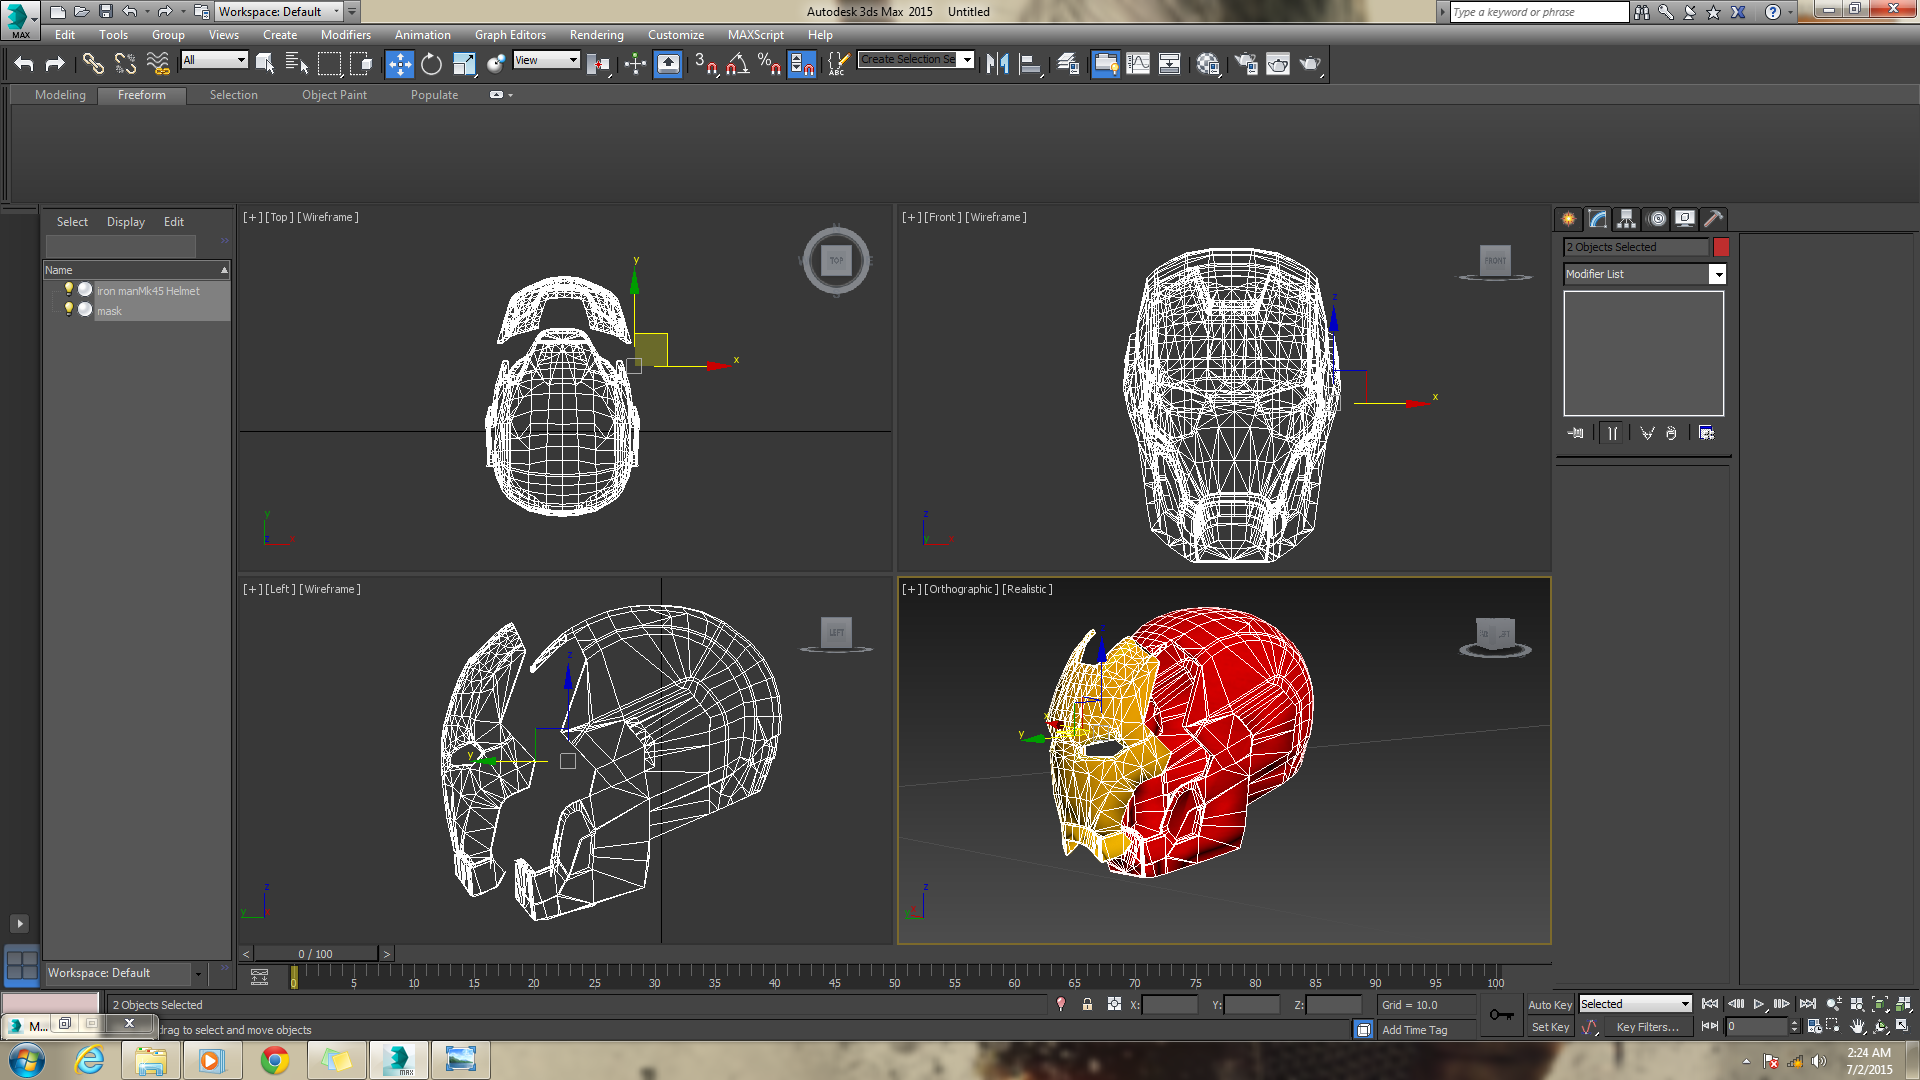The image size is (1920, 1080).
Task: Activate Bind to Space Warp tool
Action: [x=158, y=64]
